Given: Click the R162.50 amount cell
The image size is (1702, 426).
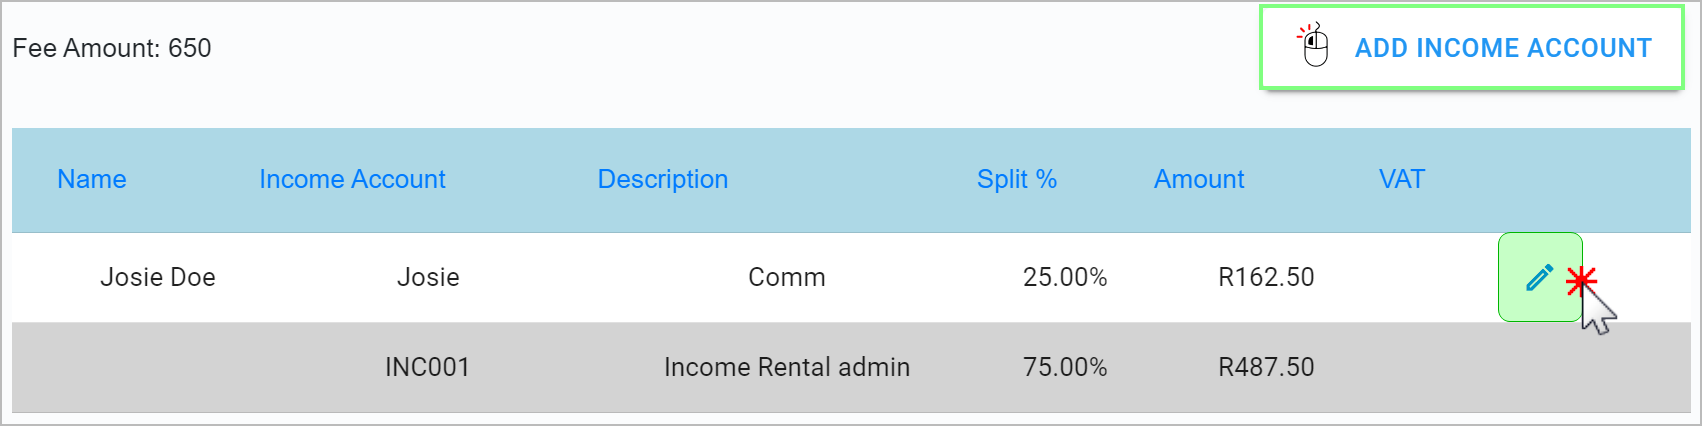Looking at the screenshot, I should (1266, 277).
